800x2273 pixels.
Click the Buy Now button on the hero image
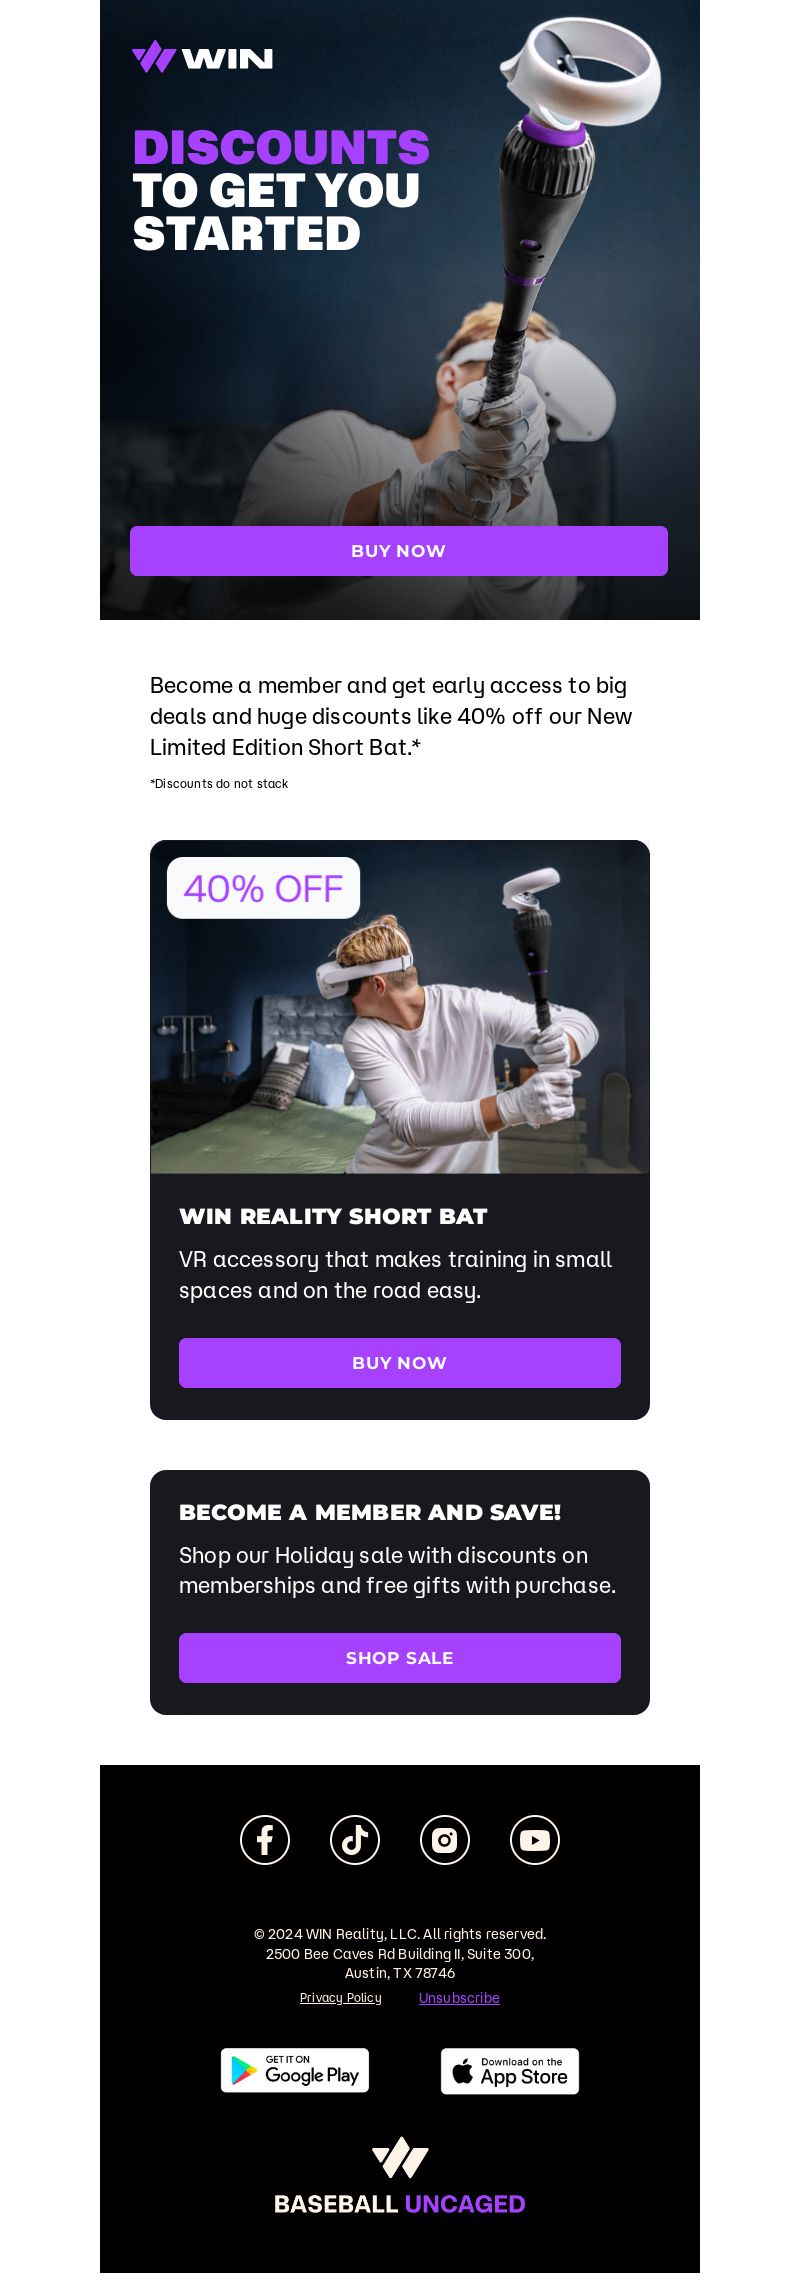tap(399, 551)
